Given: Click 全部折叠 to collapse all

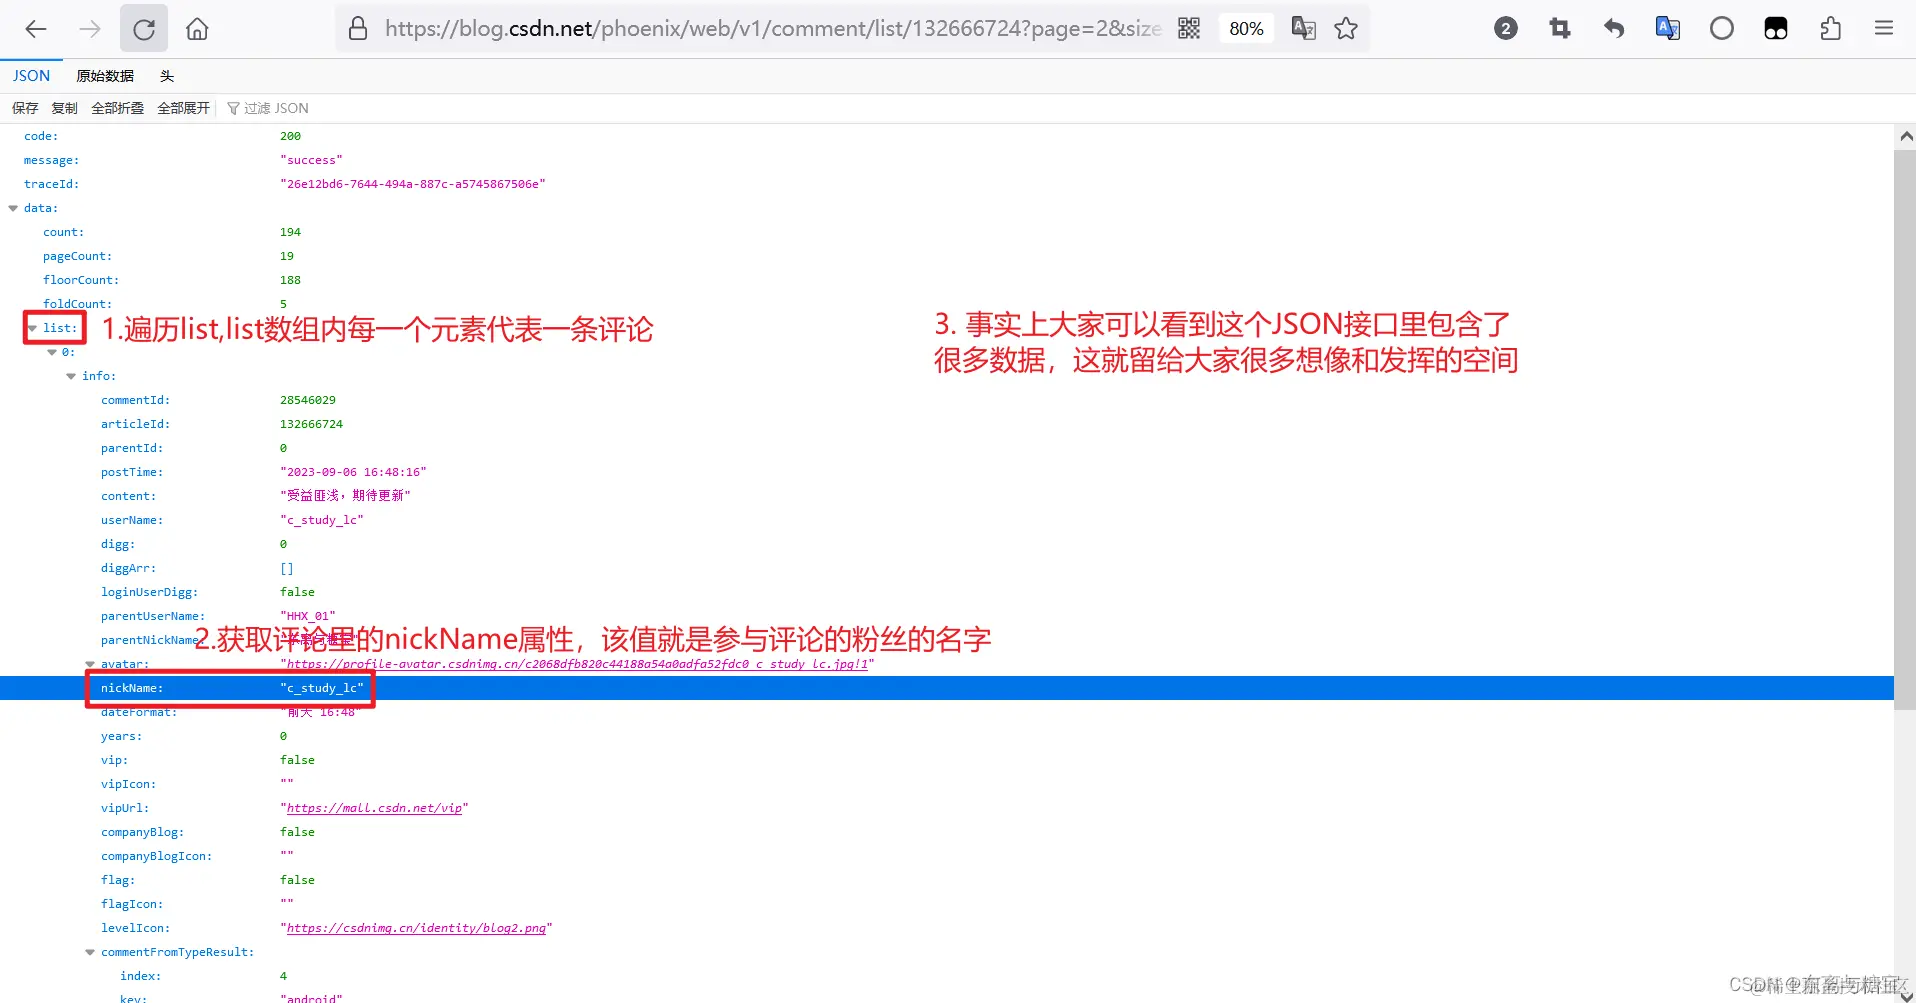Looking at the screenshot, I should click(x=118, y=108).
